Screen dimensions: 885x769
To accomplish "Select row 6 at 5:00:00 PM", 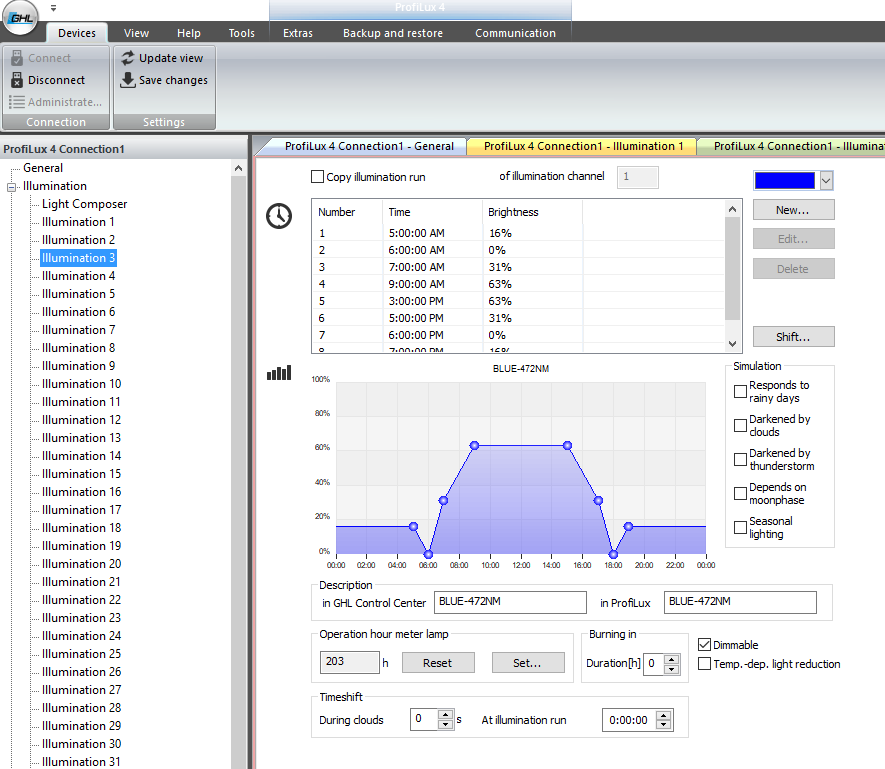I will [x=518, y=318].
